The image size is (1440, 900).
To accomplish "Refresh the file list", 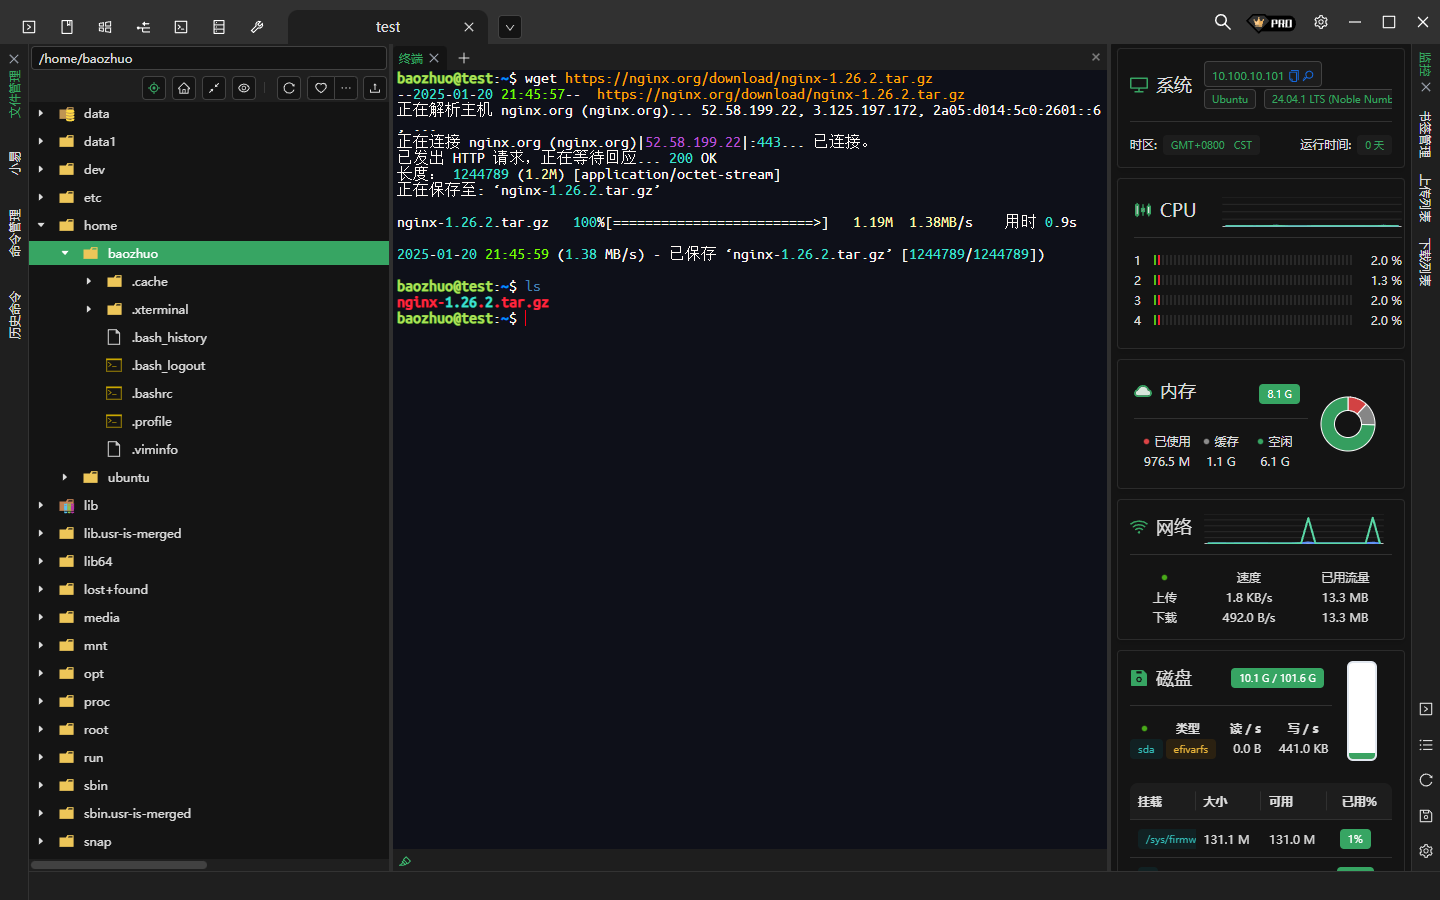I will pyautogui.click(x=289, y=88).
